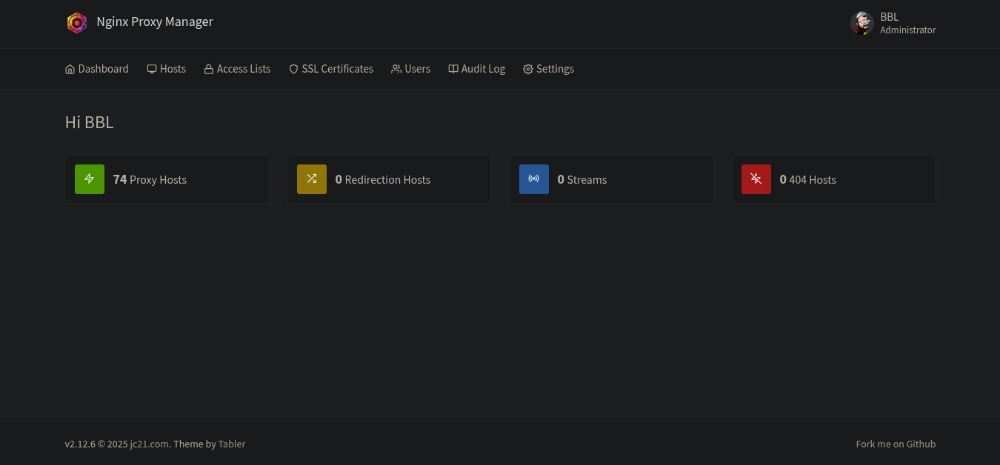Click the BBL user avatar picture
Viewport: 1000px width, 465px height.
pyautogui.click(x=861, y=23)
